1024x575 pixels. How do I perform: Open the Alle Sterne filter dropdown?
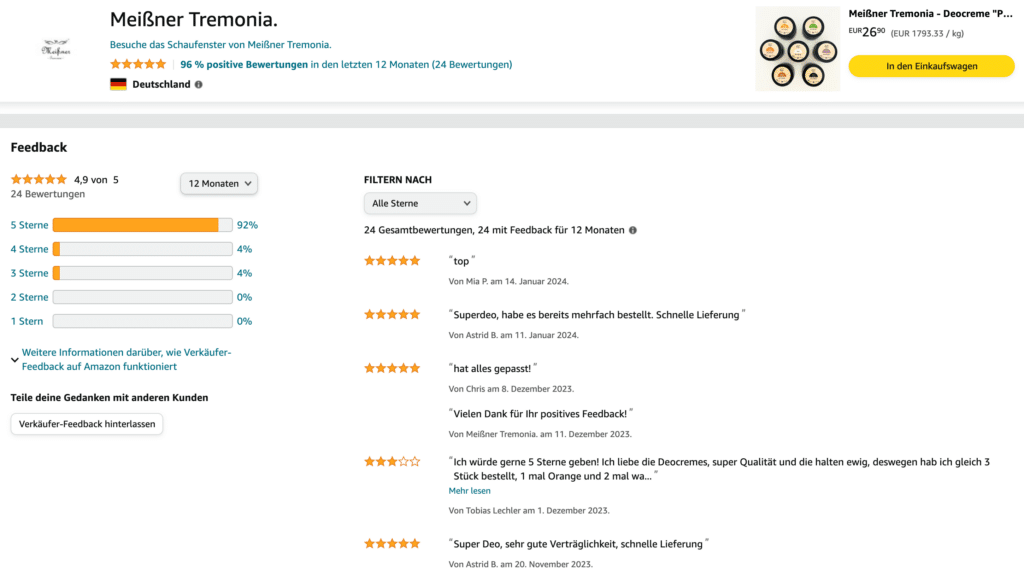(x=420, y=203)
